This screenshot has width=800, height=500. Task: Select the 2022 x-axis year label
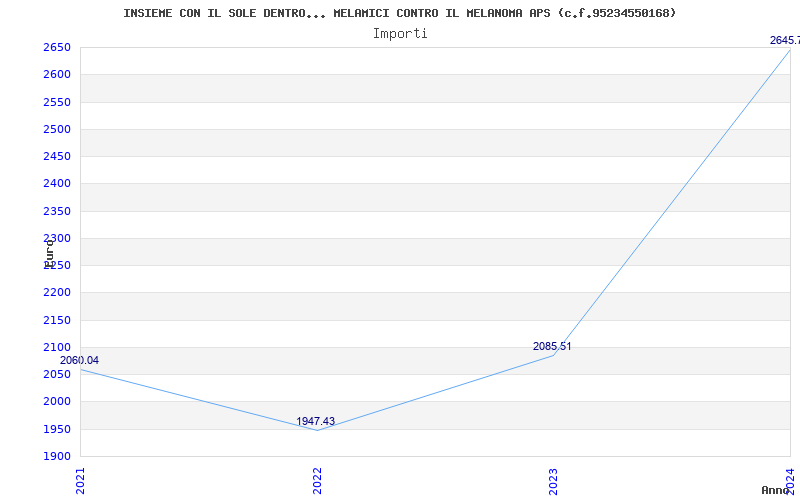click(x=317, y=480)
